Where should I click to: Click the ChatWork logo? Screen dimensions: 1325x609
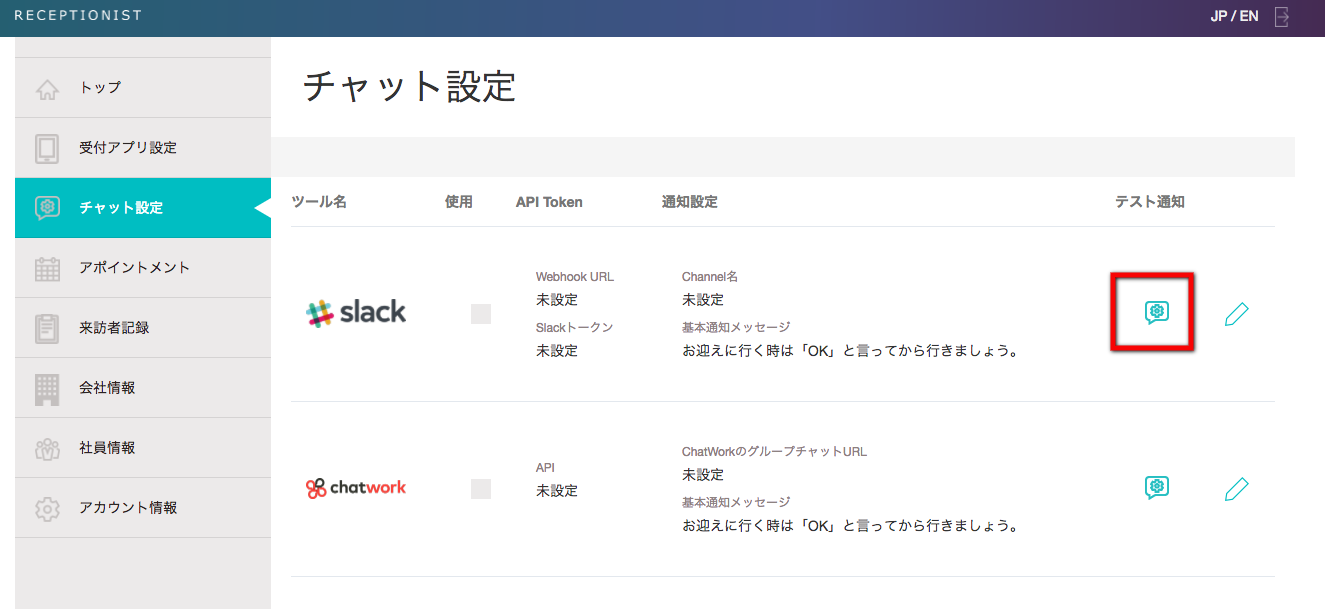pos(356,488)
